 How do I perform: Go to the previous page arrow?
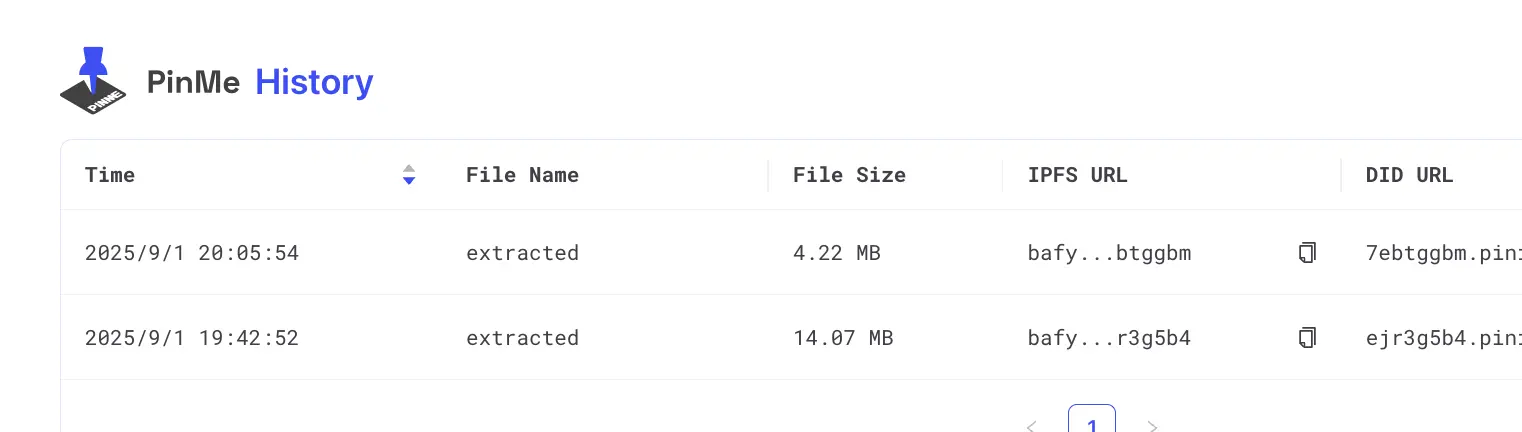coord(1031,426)
